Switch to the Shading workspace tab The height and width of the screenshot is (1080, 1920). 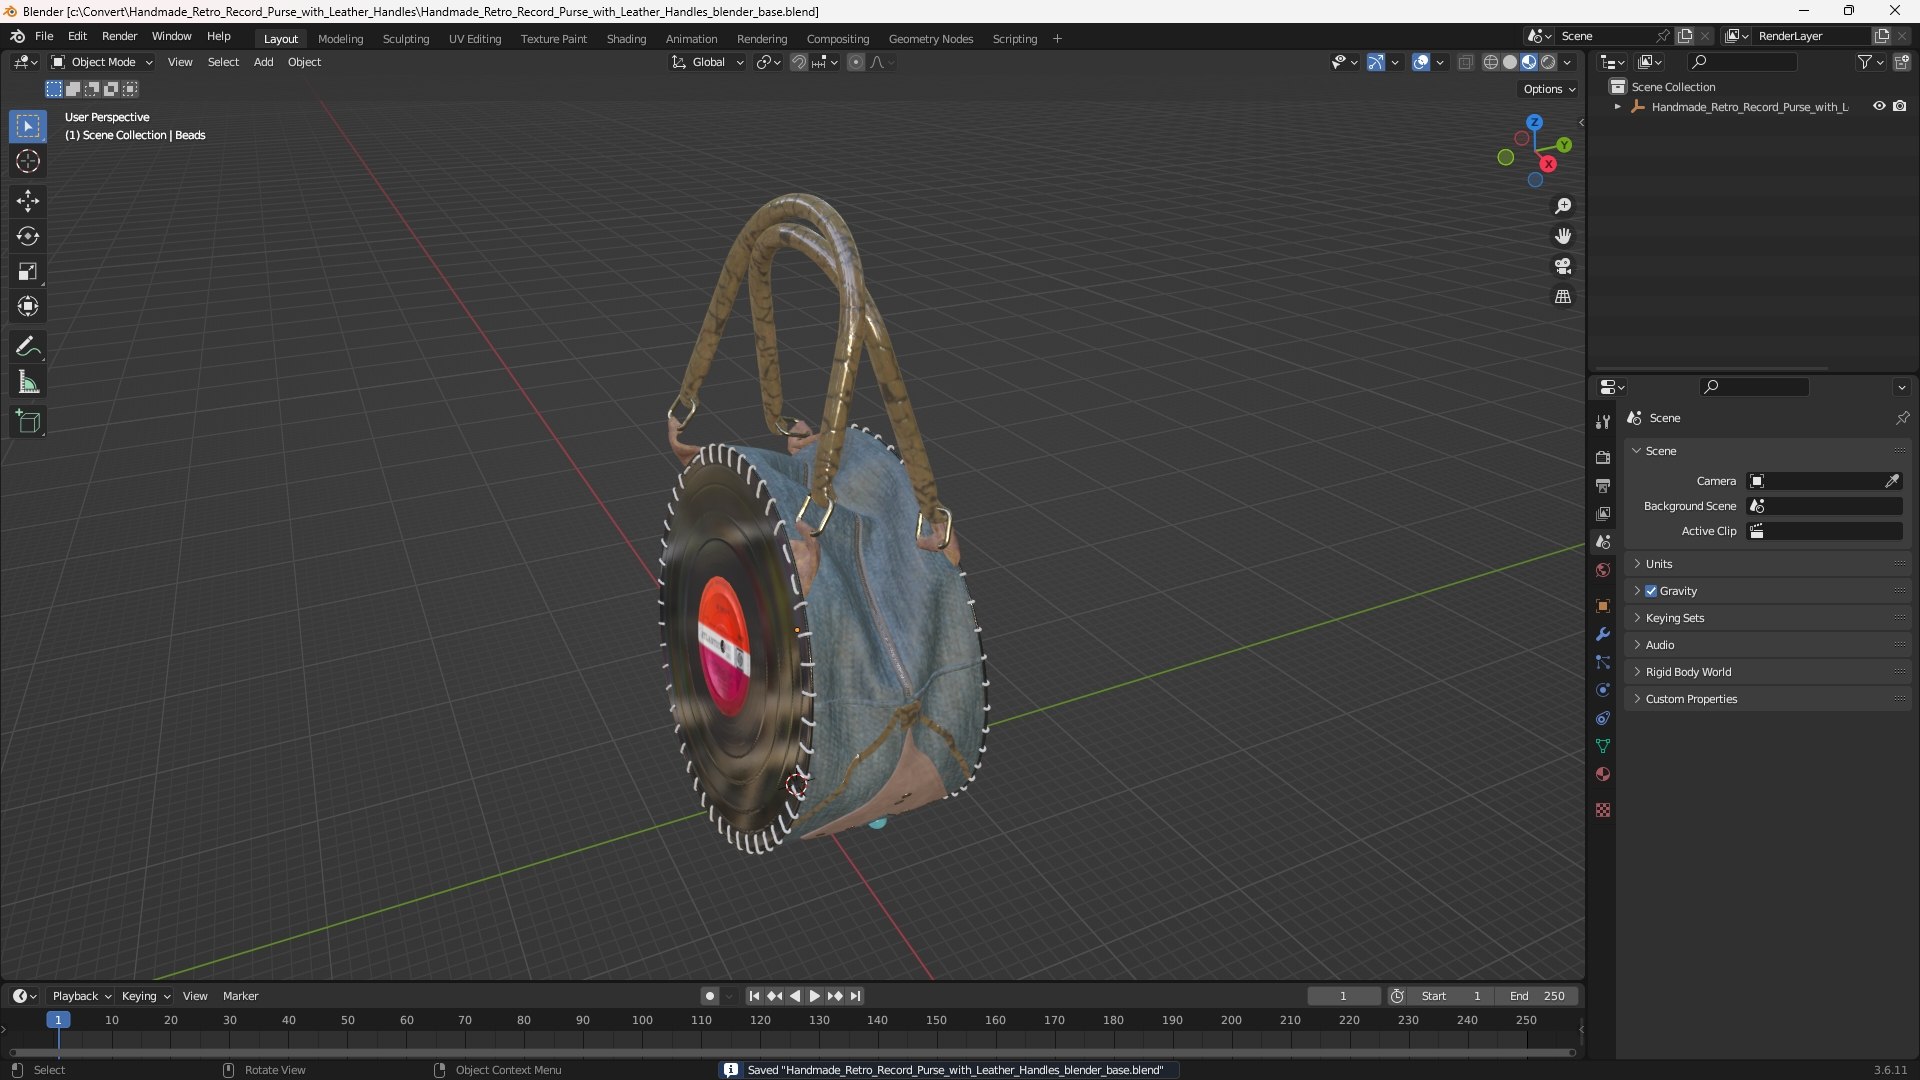626,39
